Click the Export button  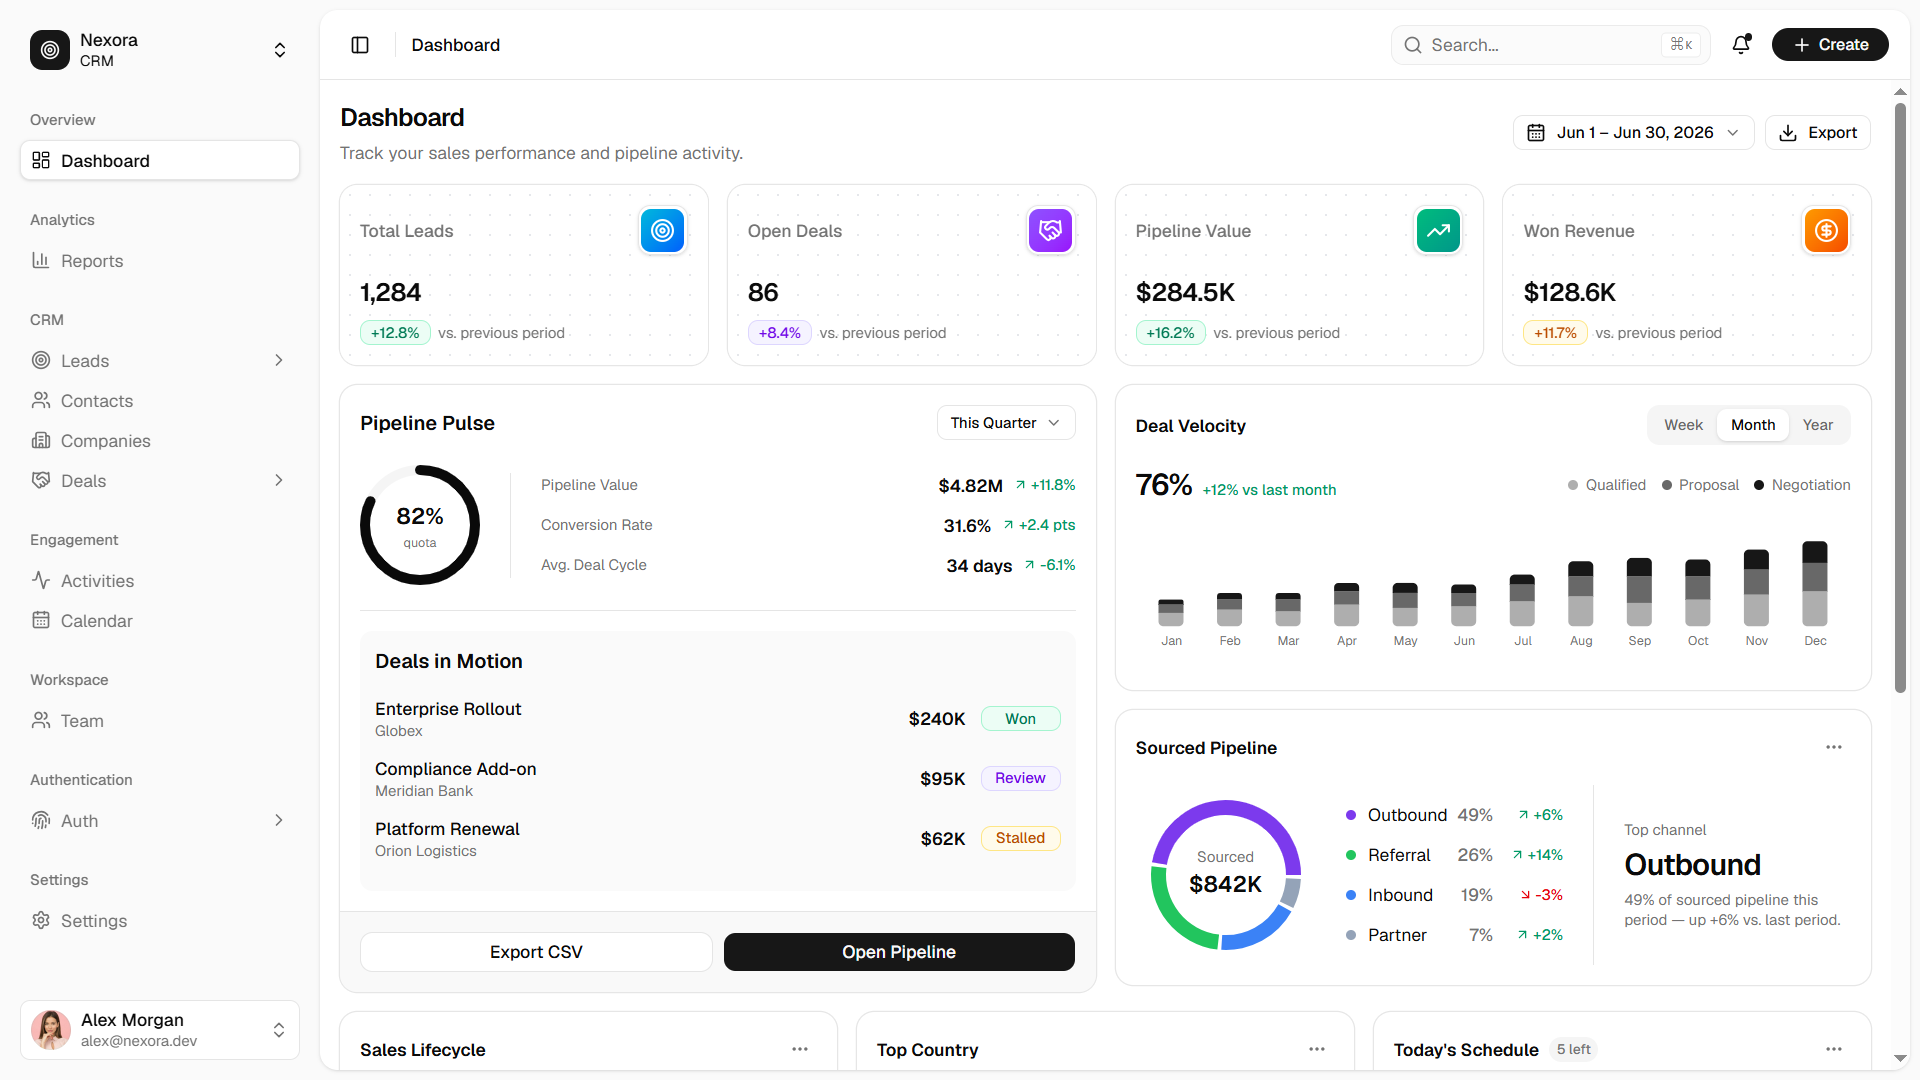pos(1818,133)
